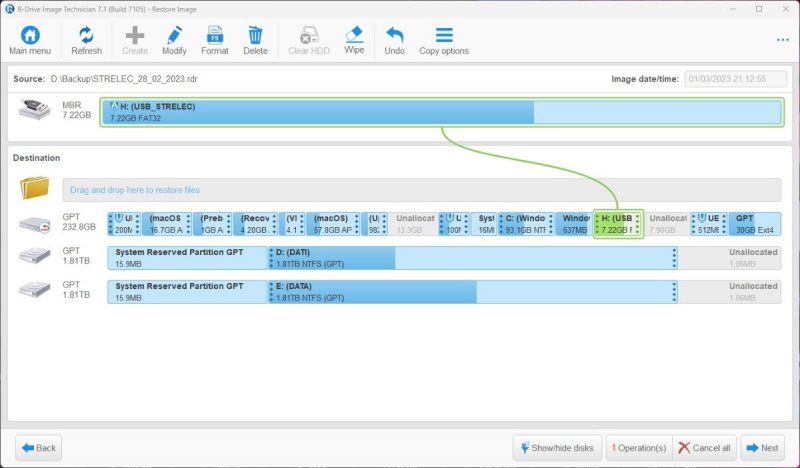Select the C: (Windows) 93.1GB partition
This screenshot has width=800, height=468.
point(526,224)
